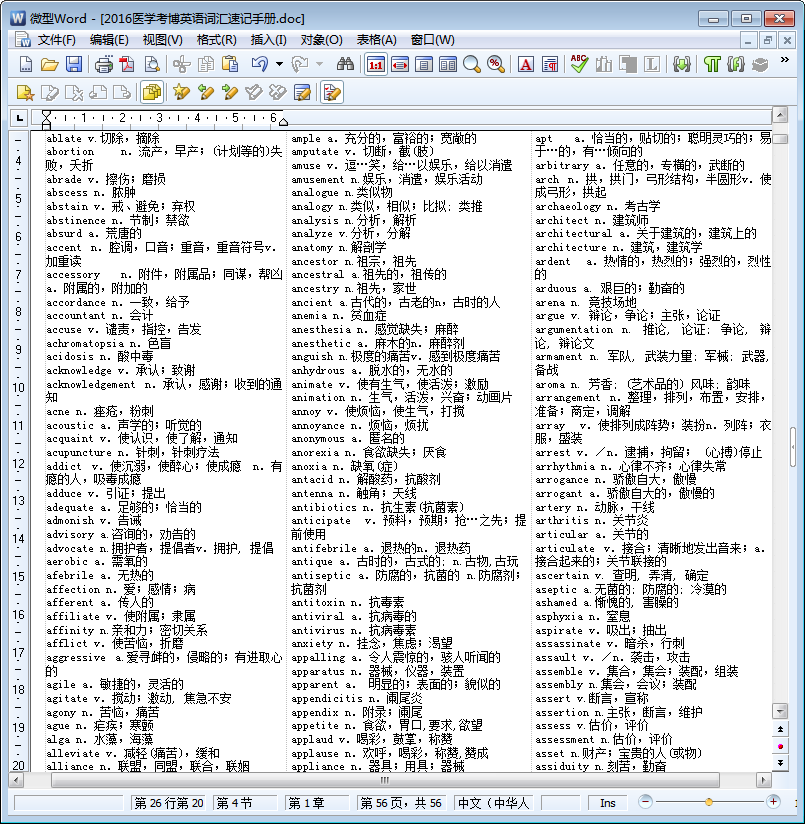Click the red dot browse object button
This screenshot has height=824, width=805.
point(780,746)
